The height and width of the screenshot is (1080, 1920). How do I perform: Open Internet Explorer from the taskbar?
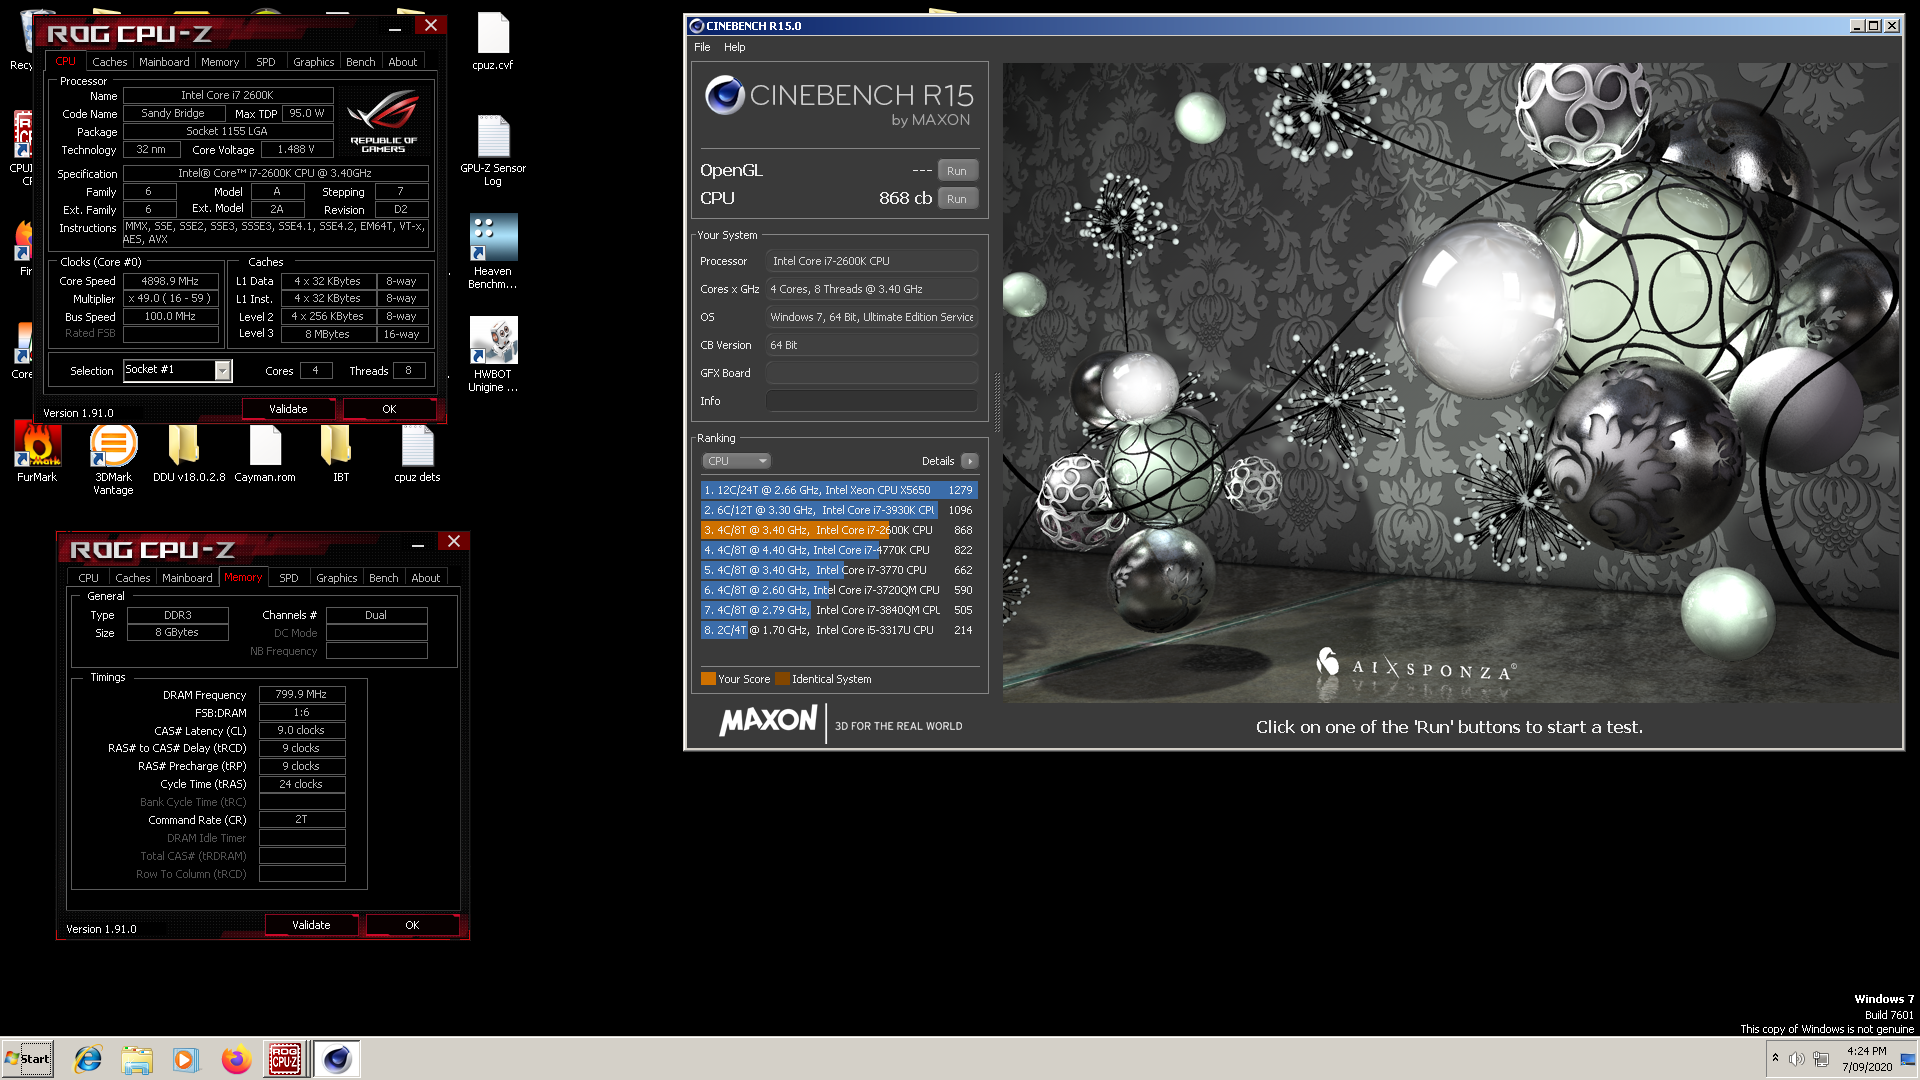[x=88, y=1059]
